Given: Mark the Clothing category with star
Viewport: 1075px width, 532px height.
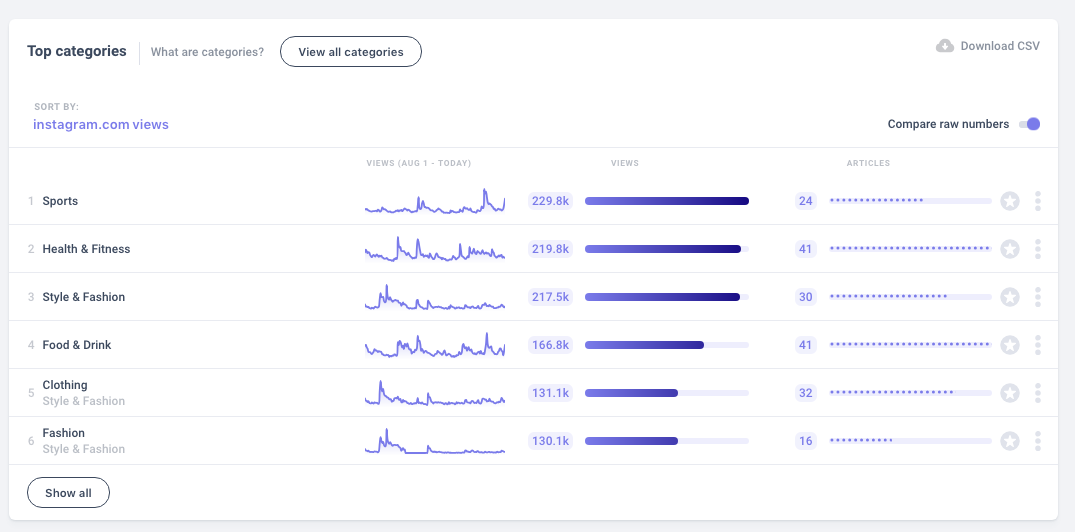Looking at the screenshot, I should click(x=1010, y=393).
